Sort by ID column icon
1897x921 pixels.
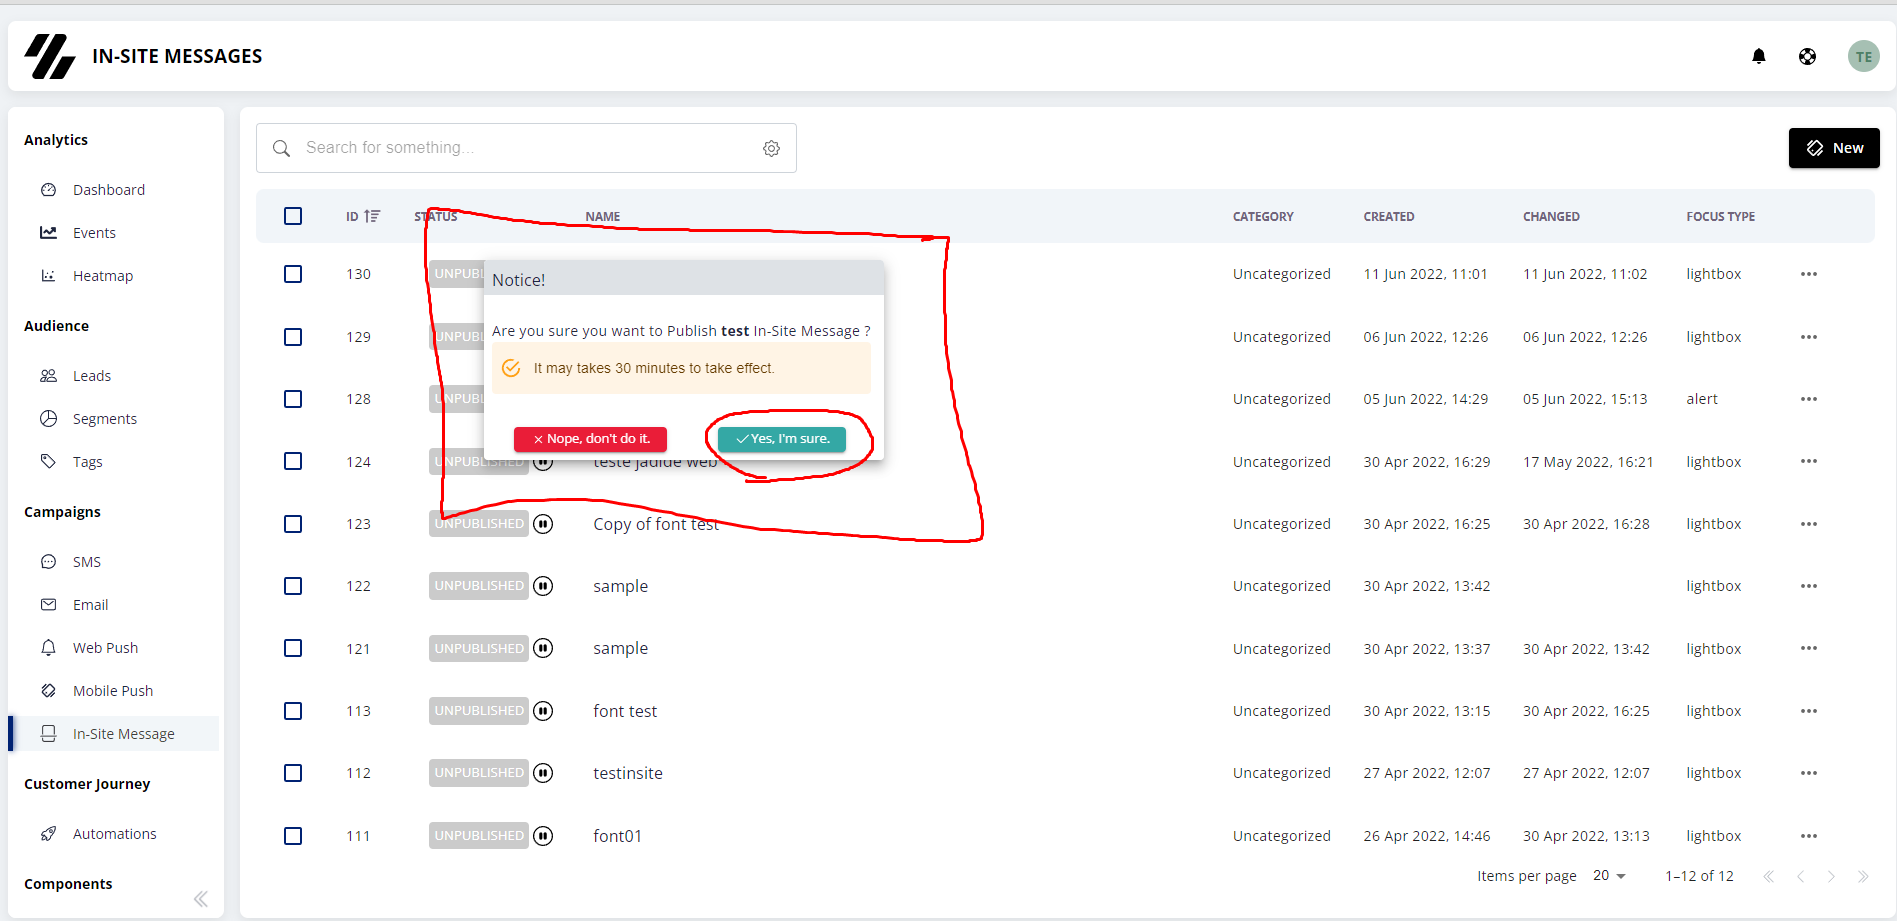[x=372, y=216]
